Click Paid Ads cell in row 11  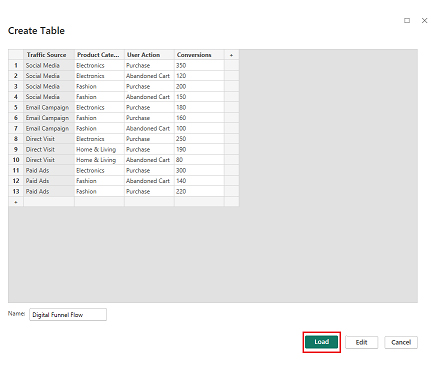point(49,171)
